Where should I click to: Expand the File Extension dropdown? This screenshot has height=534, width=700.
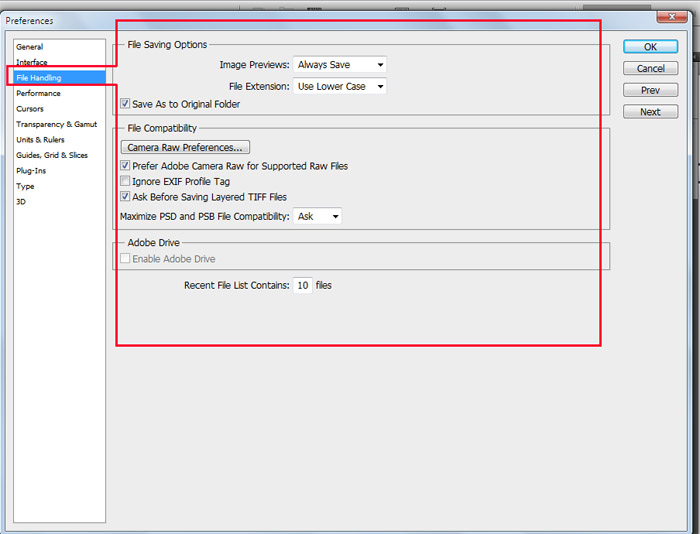coord(340,87)
